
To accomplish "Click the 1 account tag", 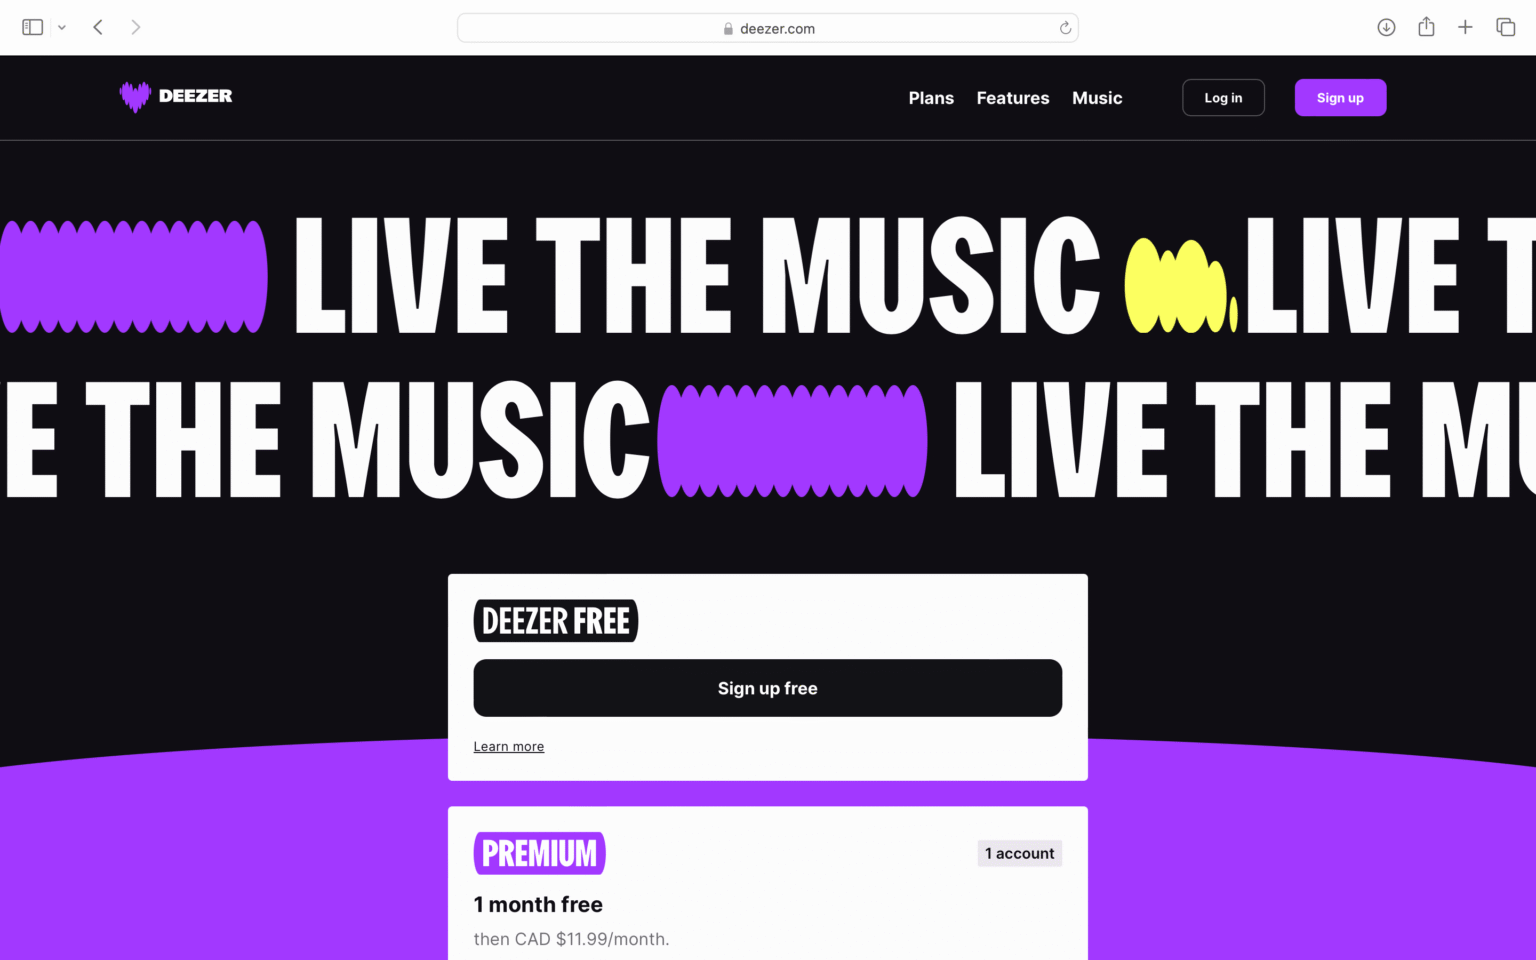I will coord(1019,853).
